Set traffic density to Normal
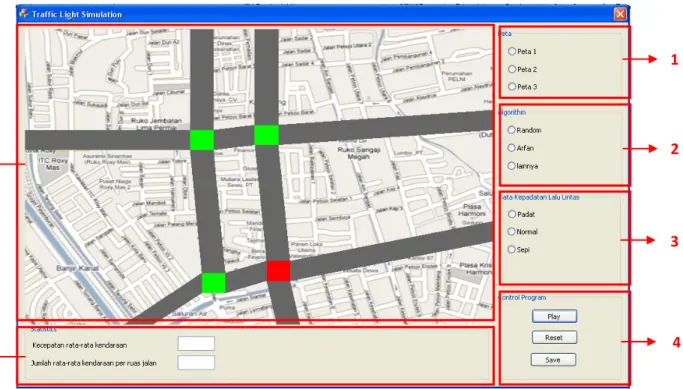The height and width of the screenshot is (389, 683). (512, 232)
